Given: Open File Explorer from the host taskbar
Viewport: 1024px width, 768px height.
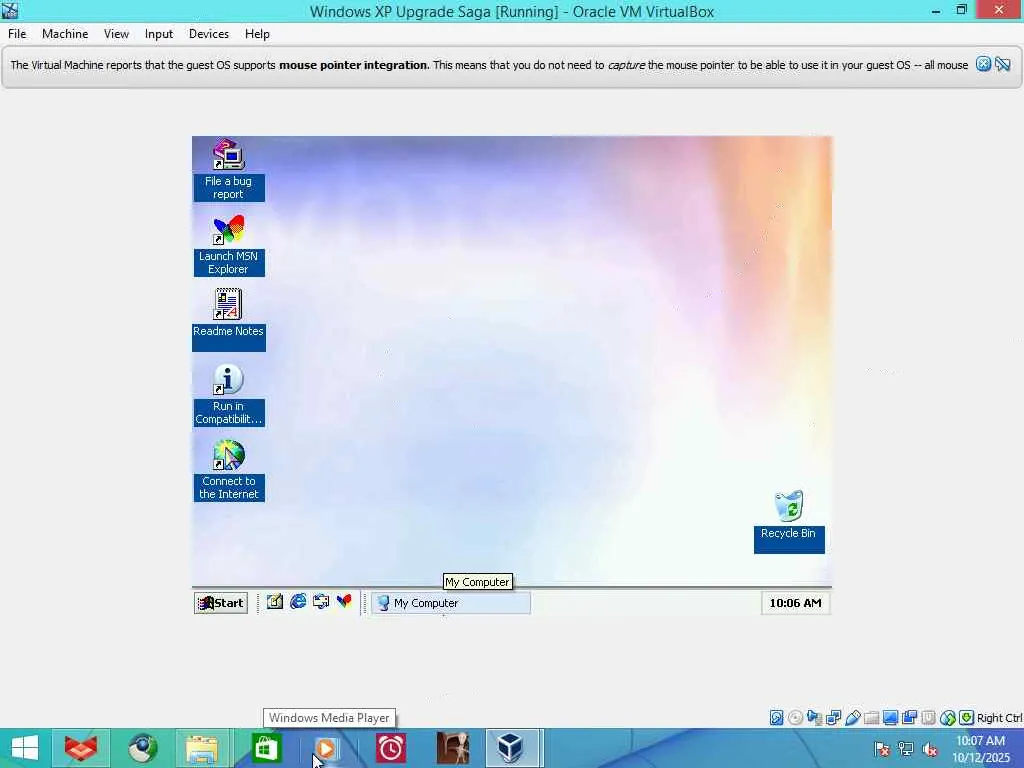Looking at the screenshot, I should click(202, 748).
